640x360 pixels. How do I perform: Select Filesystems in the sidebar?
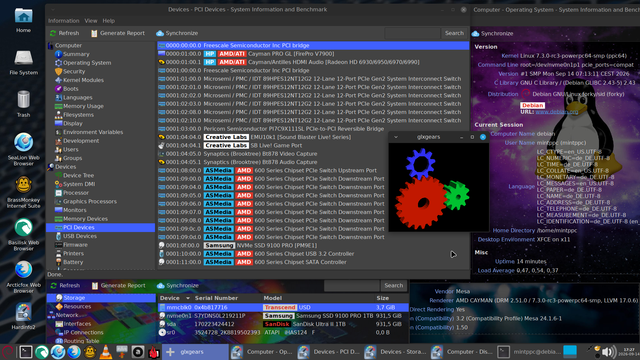pos(78,115)
